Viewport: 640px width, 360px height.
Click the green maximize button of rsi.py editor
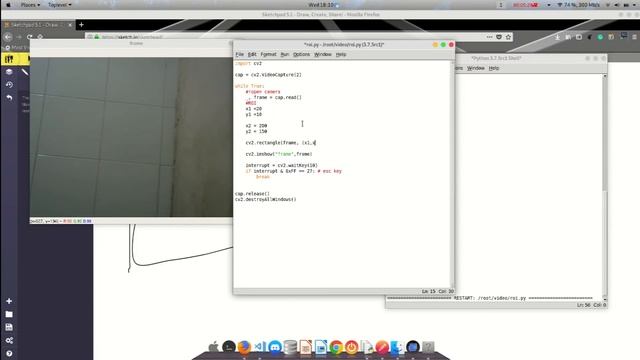tap(443, 44)
